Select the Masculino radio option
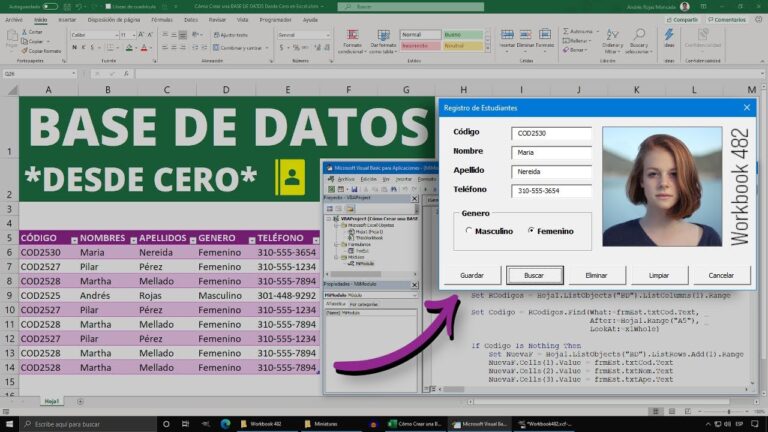768x432 pixels. pyautogui.click(x=469, y=230)
